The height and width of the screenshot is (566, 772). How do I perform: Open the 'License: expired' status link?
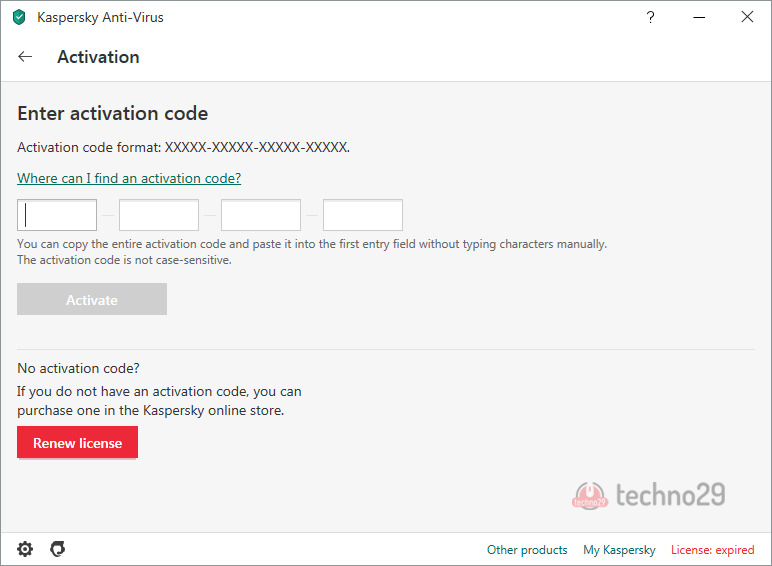tap(712, 550)
